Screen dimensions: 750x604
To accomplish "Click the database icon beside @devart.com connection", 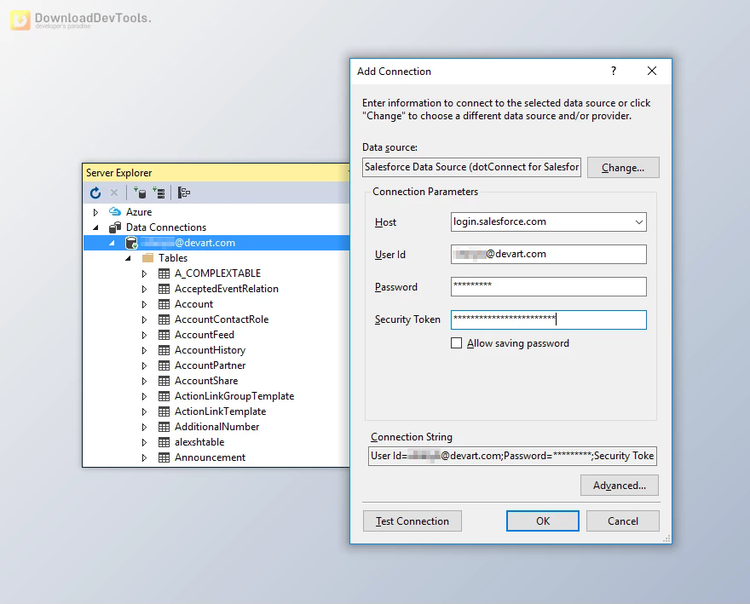I will tap(132, 242).
